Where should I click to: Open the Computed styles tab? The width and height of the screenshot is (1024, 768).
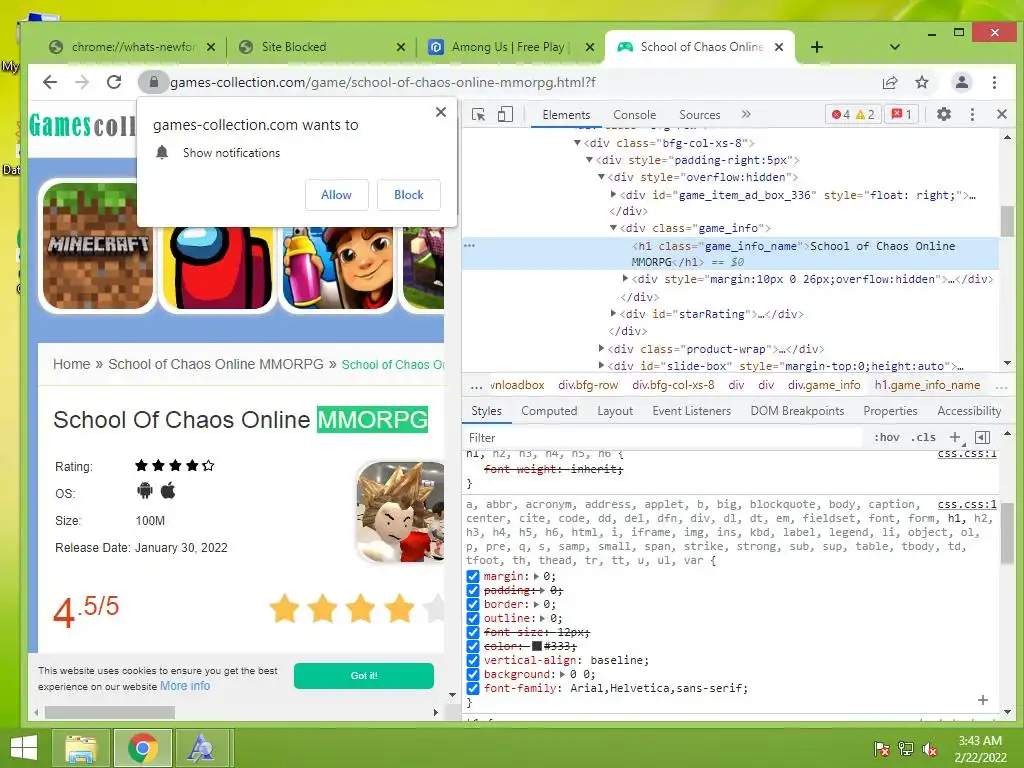(549, 411)
